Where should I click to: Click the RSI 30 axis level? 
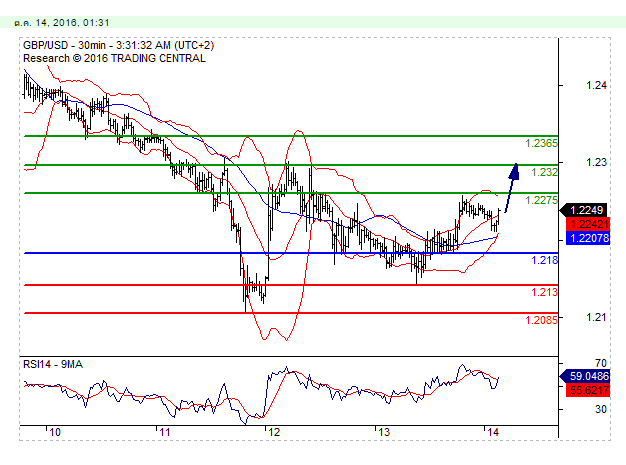point(600,409)
